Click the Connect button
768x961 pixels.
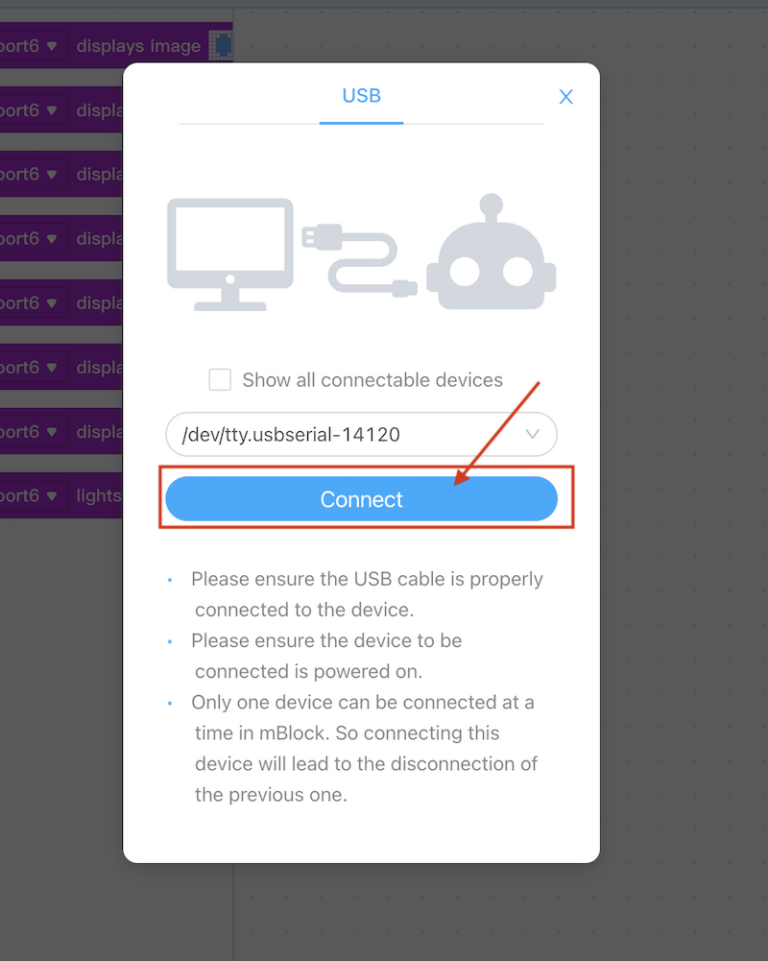click(361, 499)
